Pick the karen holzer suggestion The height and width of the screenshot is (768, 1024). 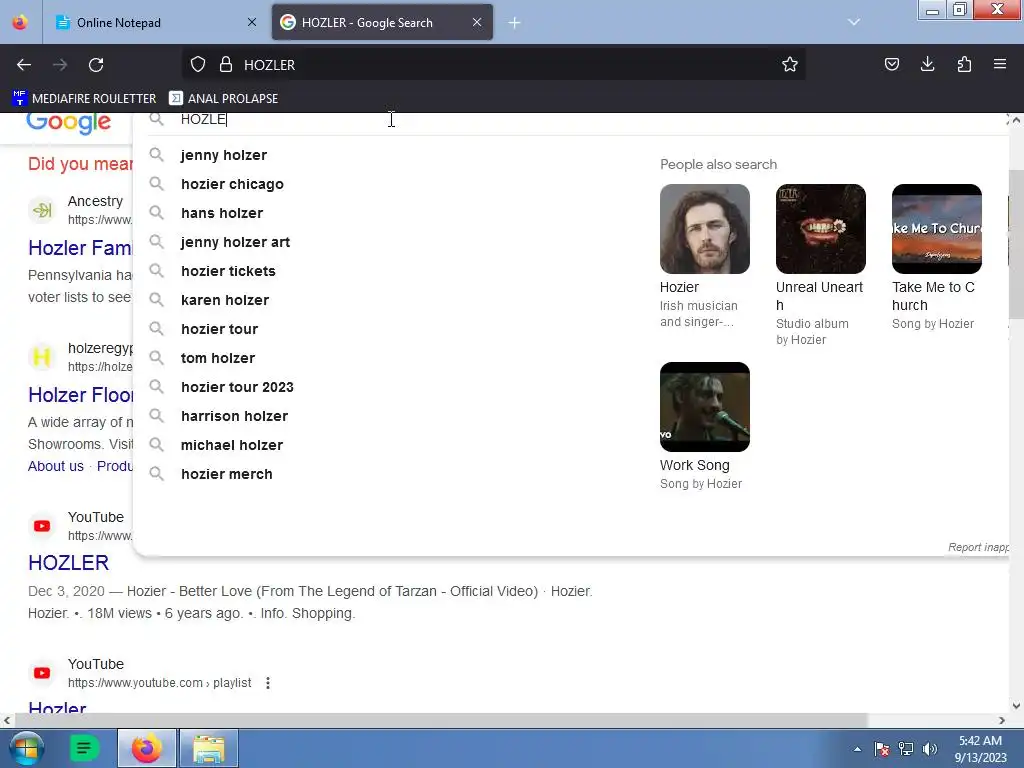coord(225,300)
